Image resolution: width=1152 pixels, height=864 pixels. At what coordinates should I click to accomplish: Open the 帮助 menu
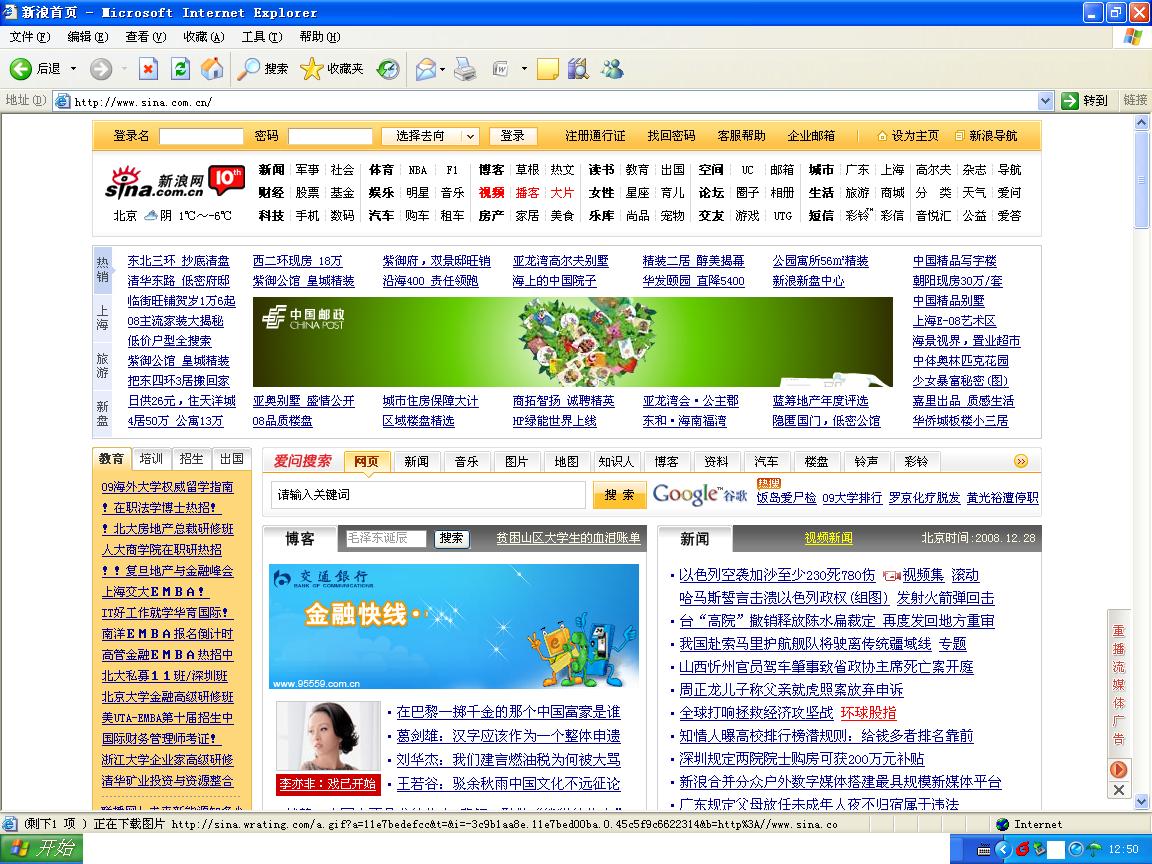click(320, 37)
